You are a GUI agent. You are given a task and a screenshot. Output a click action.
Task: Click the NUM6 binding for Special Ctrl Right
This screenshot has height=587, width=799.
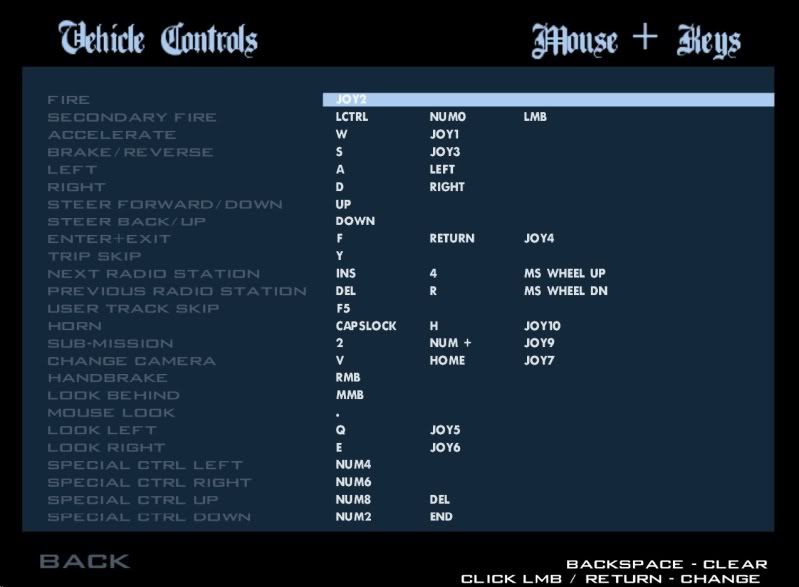pos(353,482)
